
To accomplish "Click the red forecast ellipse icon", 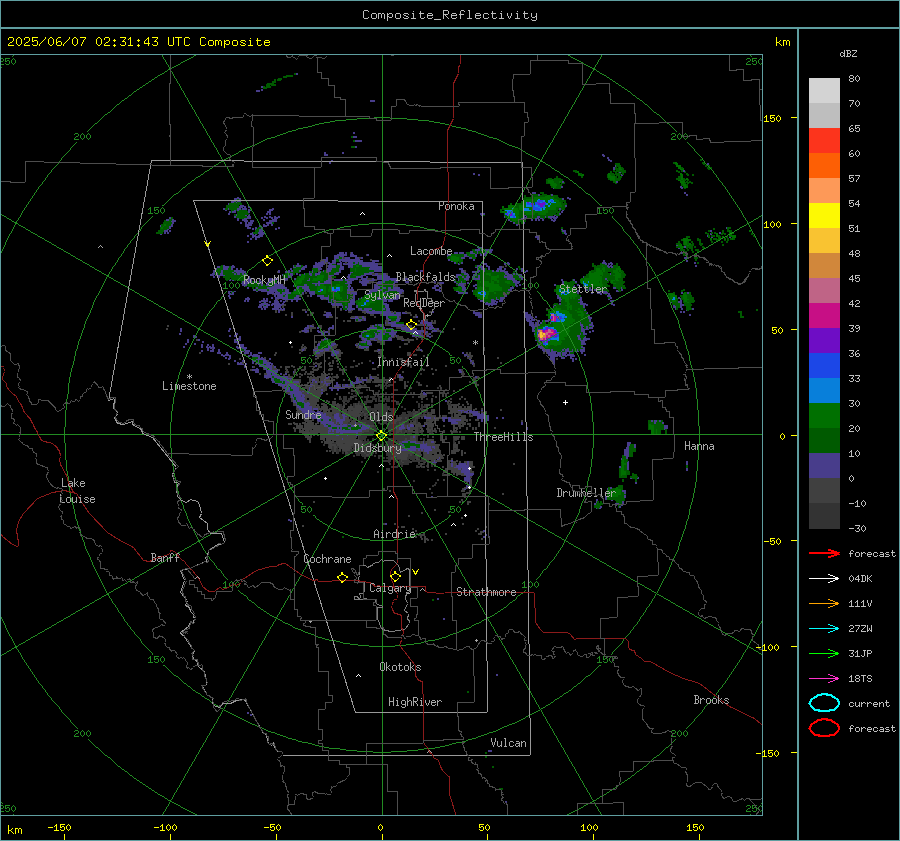I will tap(824, 728).
